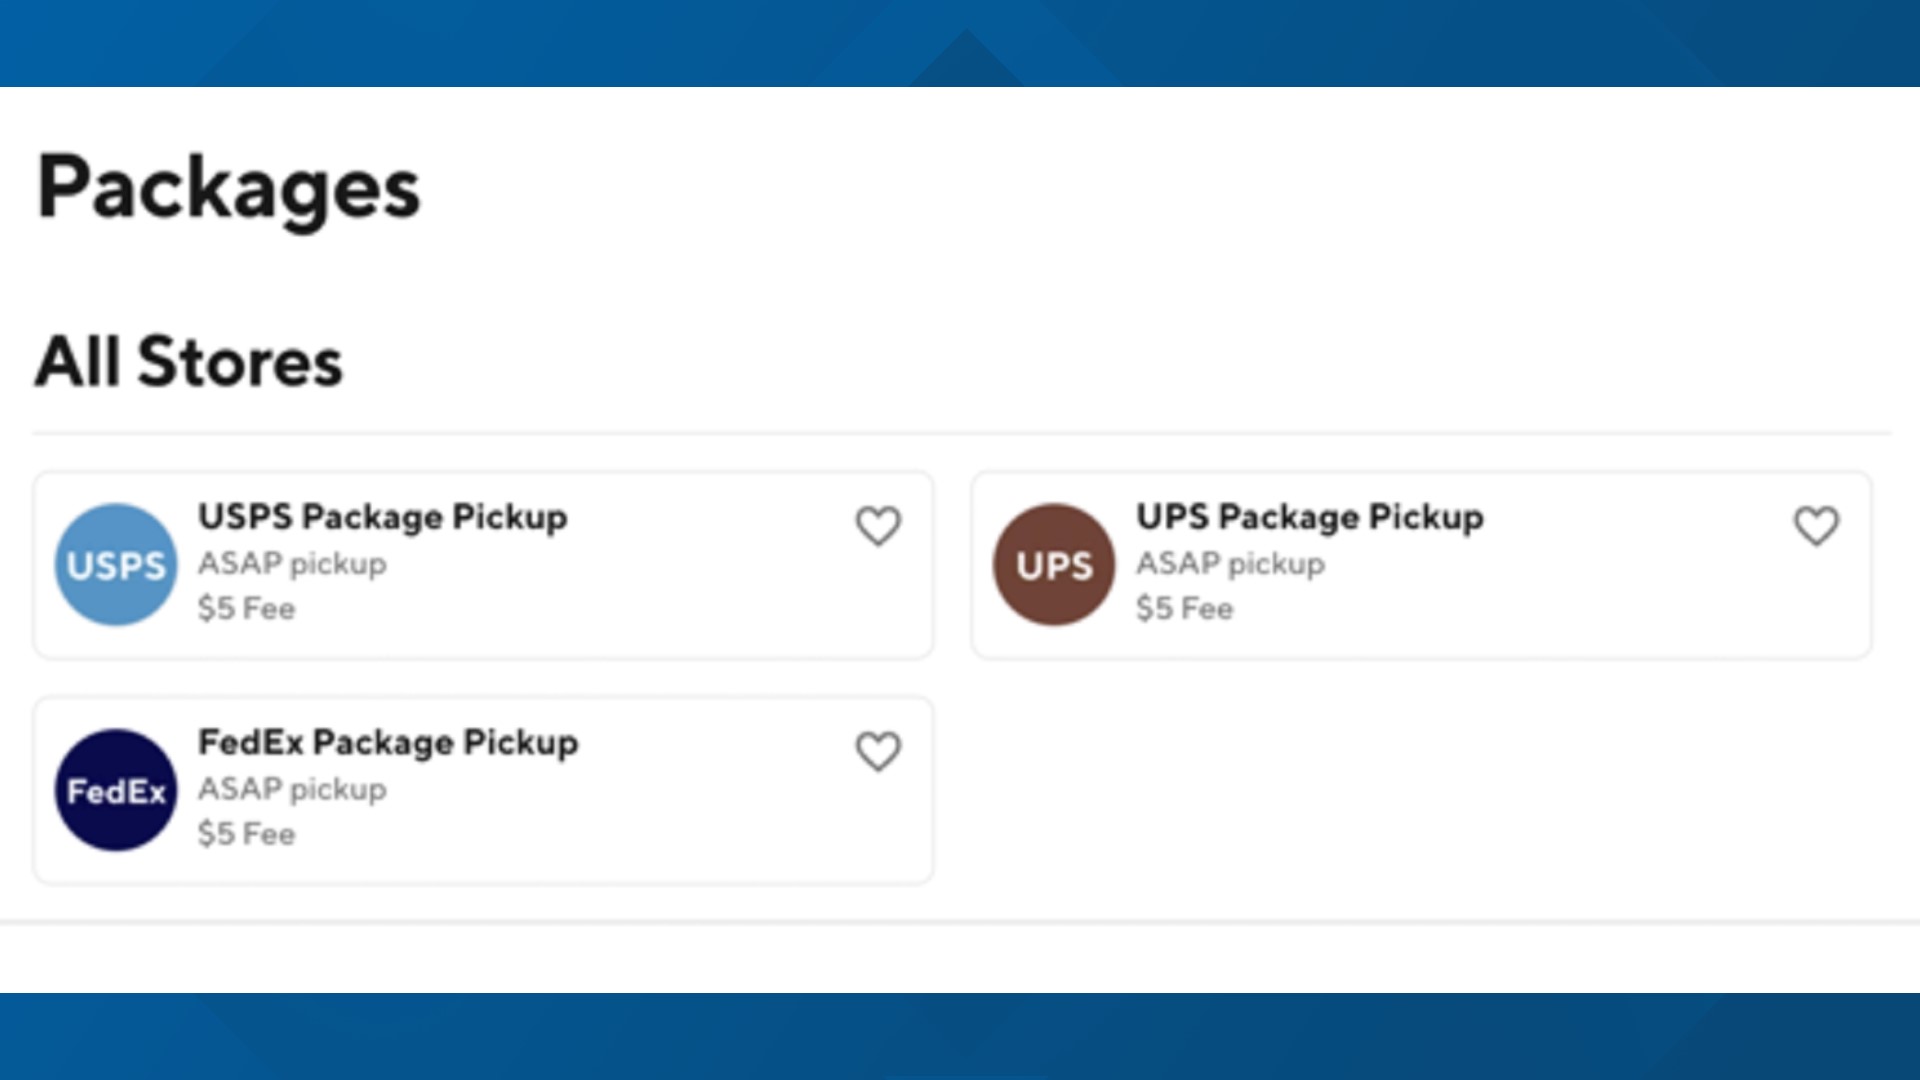Image resolution: width=1920 pixels, height=1080 pixels.
Task: Click the brown UPS logo icon
Action: pos(1053,563)
